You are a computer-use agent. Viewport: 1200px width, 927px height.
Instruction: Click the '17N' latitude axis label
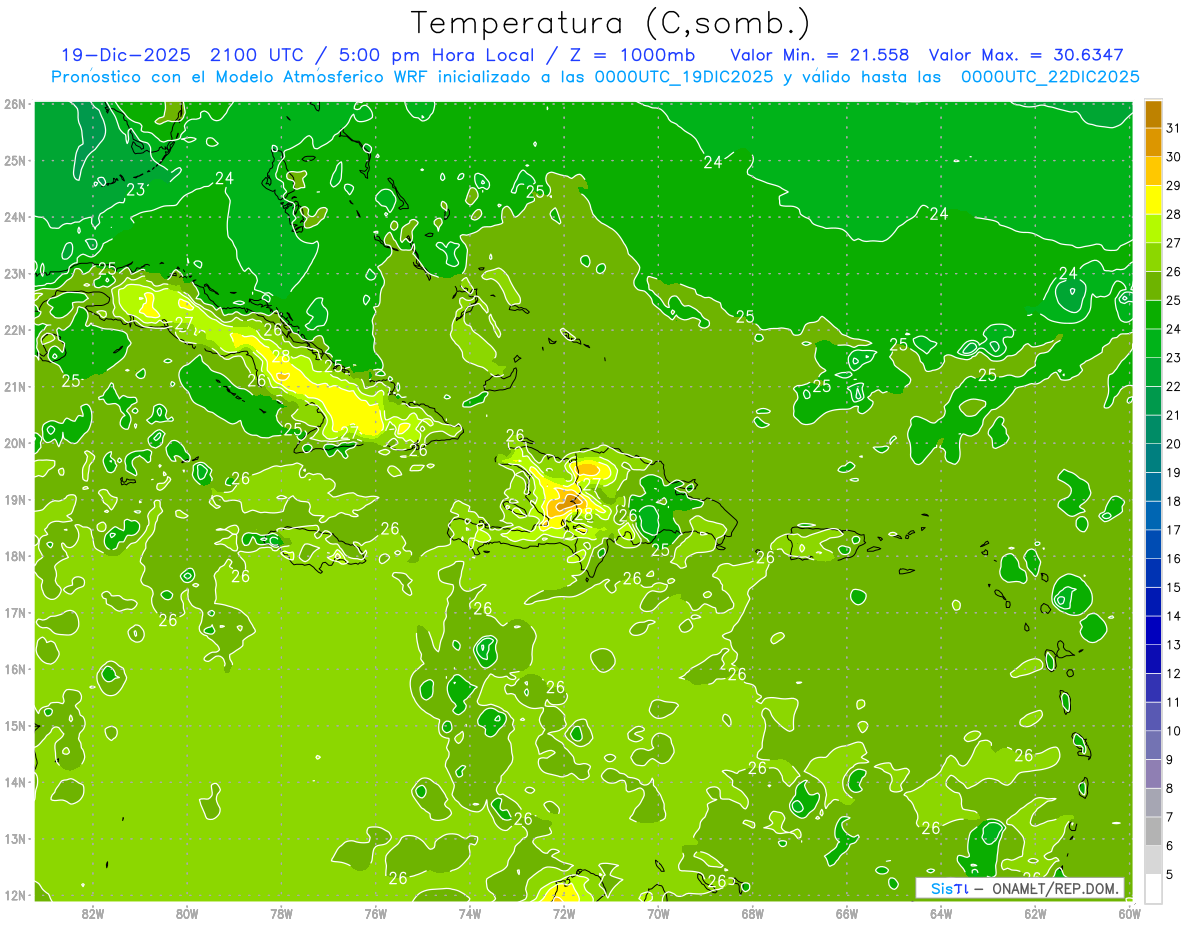15,612
